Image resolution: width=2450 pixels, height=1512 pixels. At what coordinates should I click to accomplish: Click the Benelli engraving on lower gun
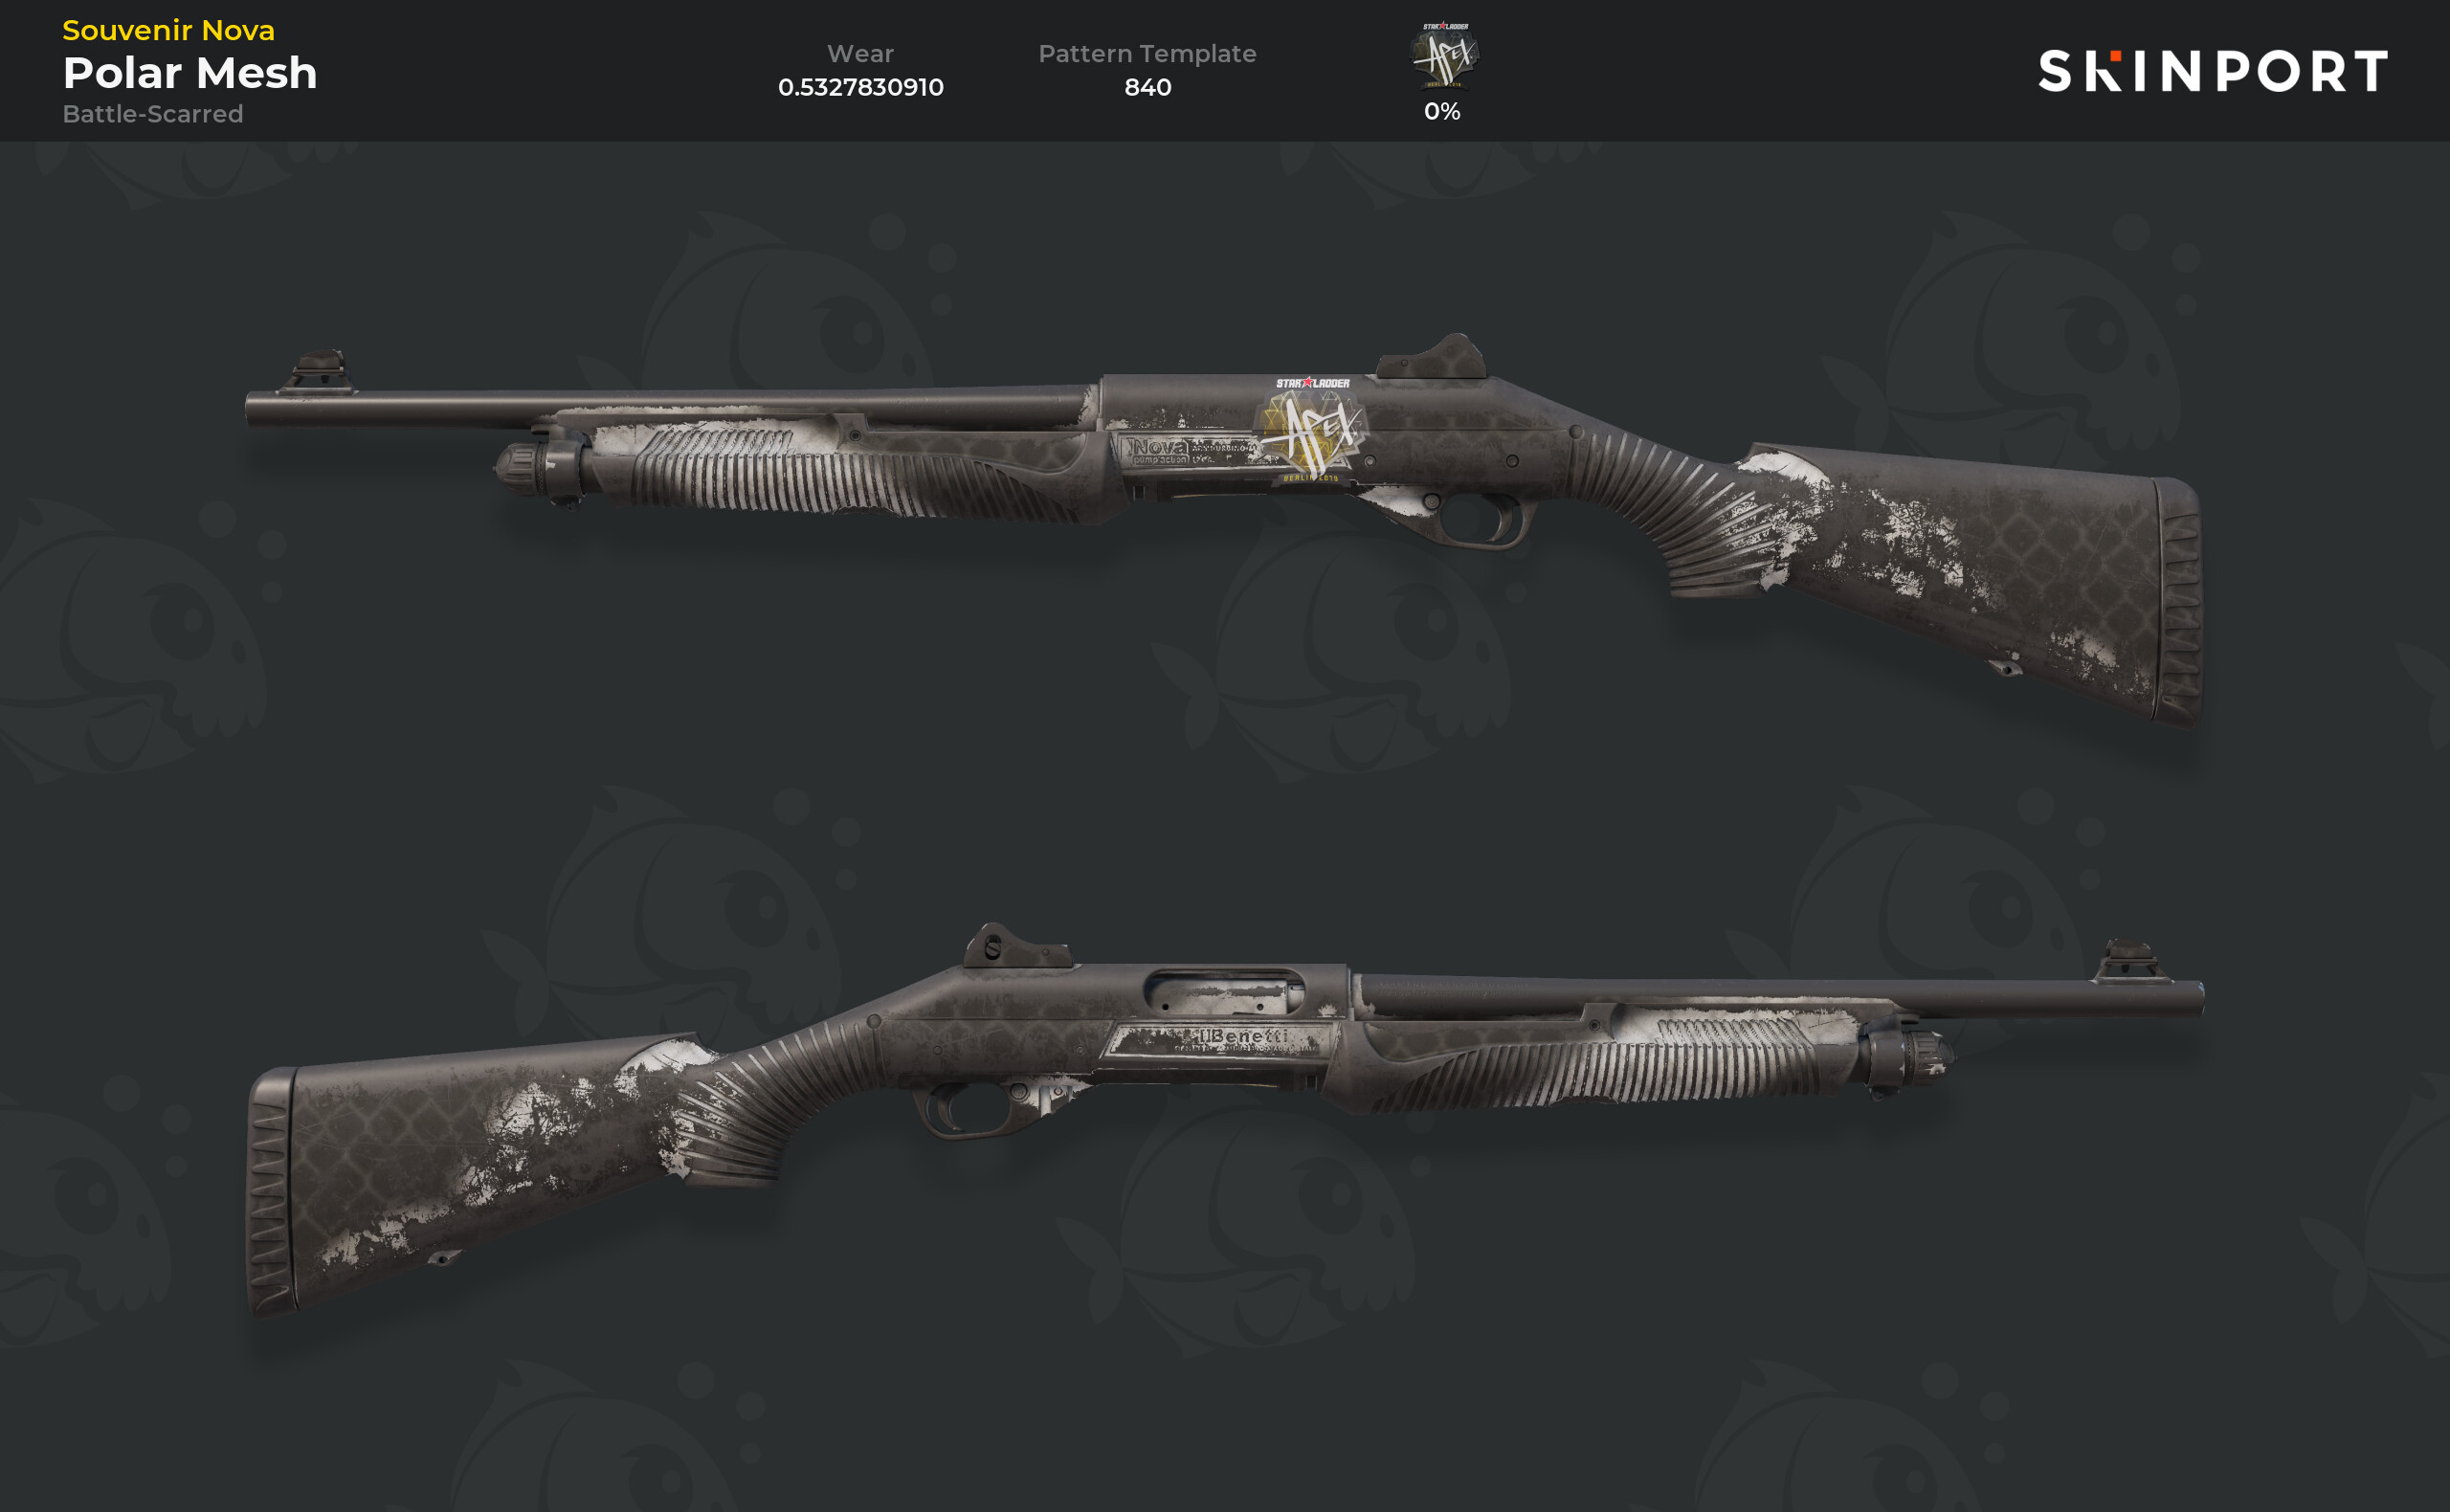[1244, 1037]
